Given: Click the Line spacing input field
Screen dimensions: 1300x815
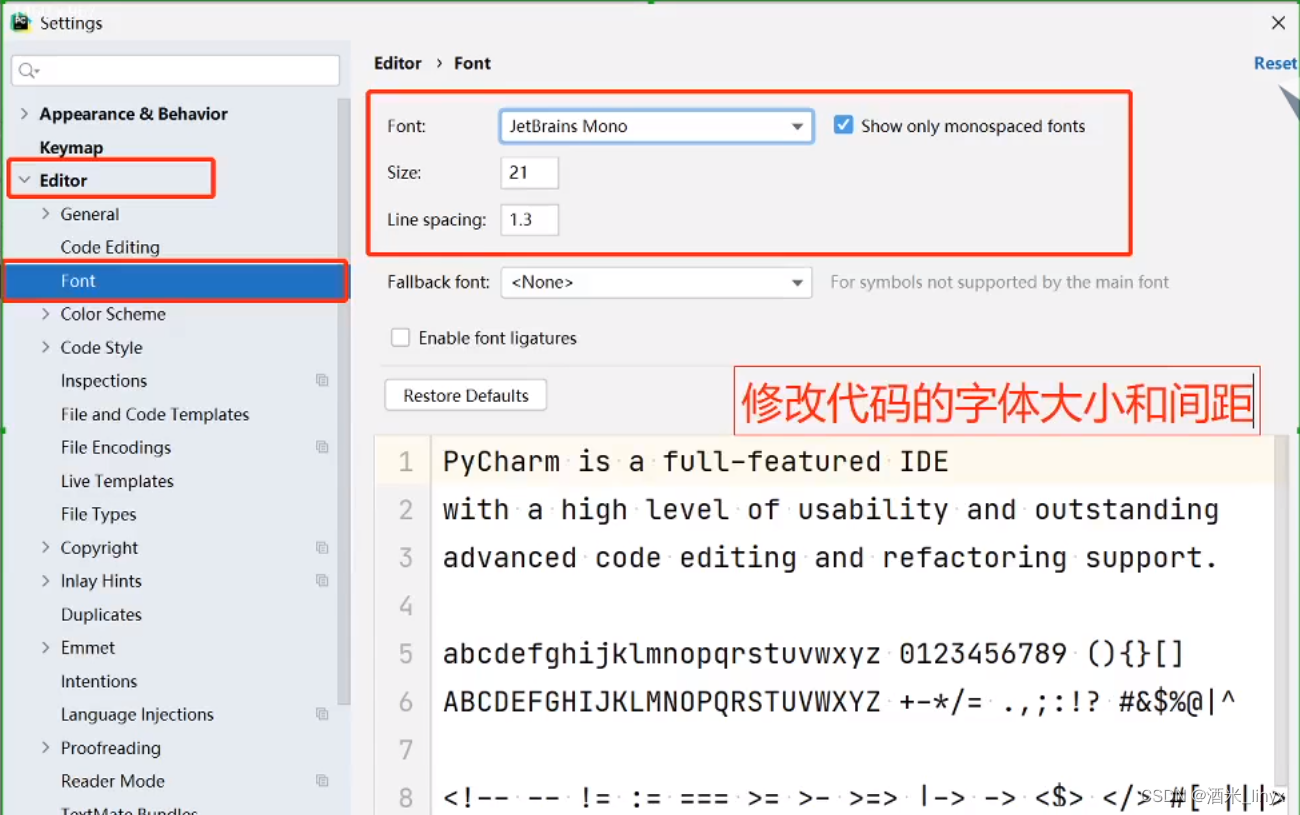Looking at the screenshot, I should [529, 220].
